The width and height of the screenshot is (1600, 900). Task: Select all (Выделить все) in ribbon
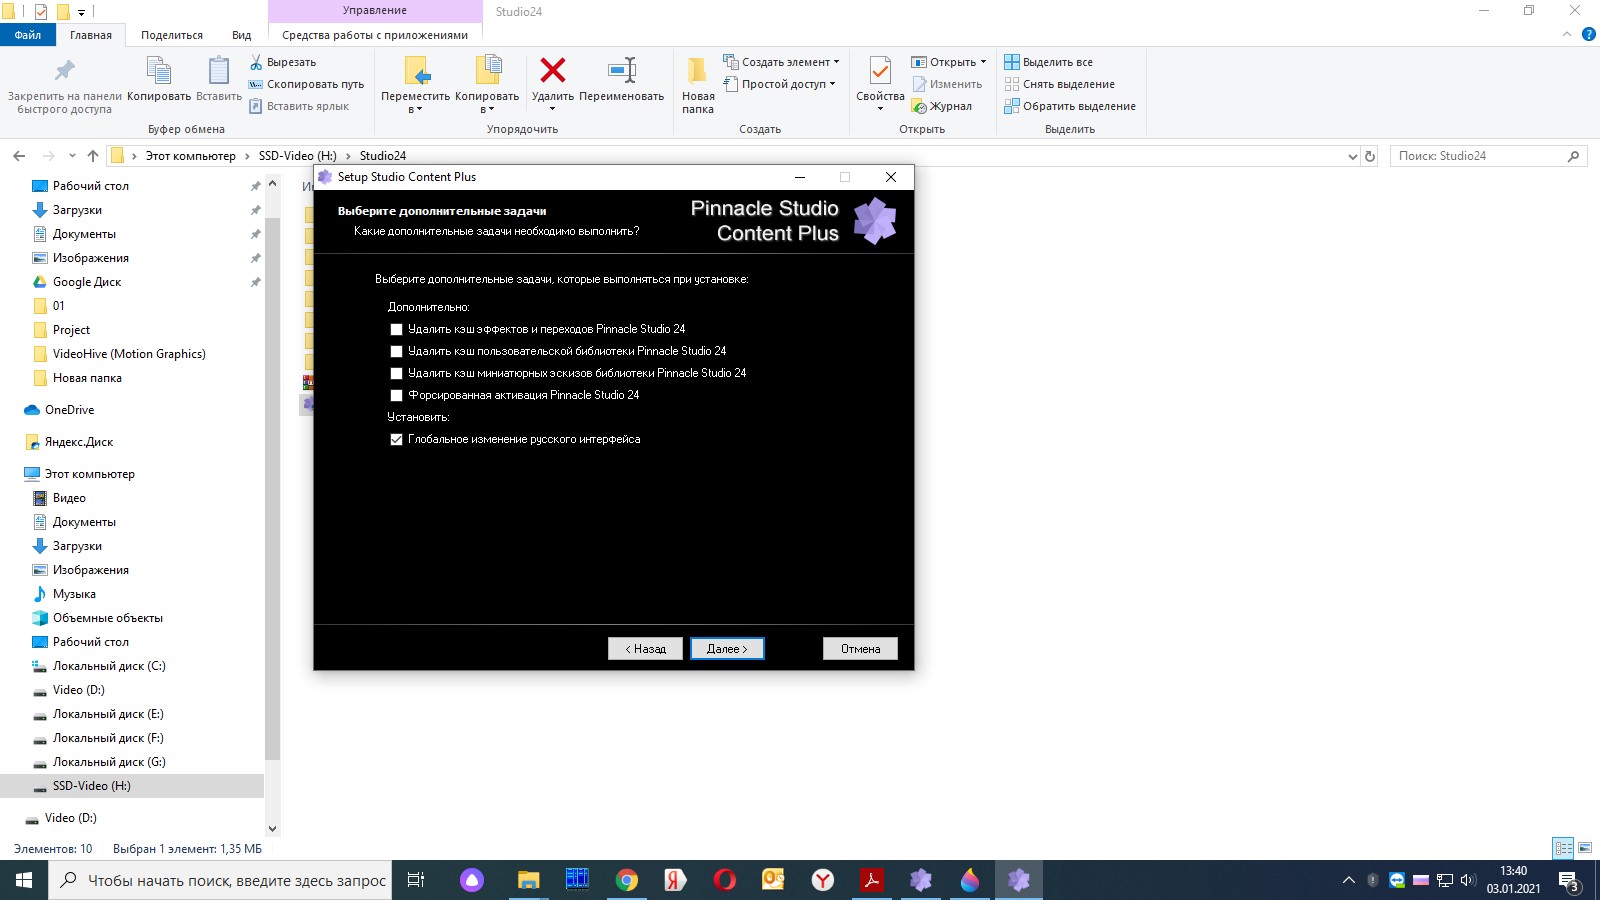tap(1049, 62)
